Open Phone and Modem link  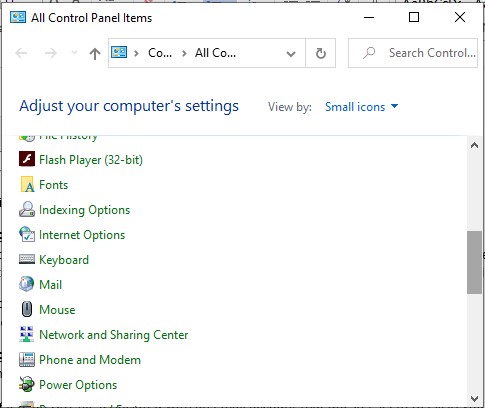pyautogui.click(x=90, y=360)
